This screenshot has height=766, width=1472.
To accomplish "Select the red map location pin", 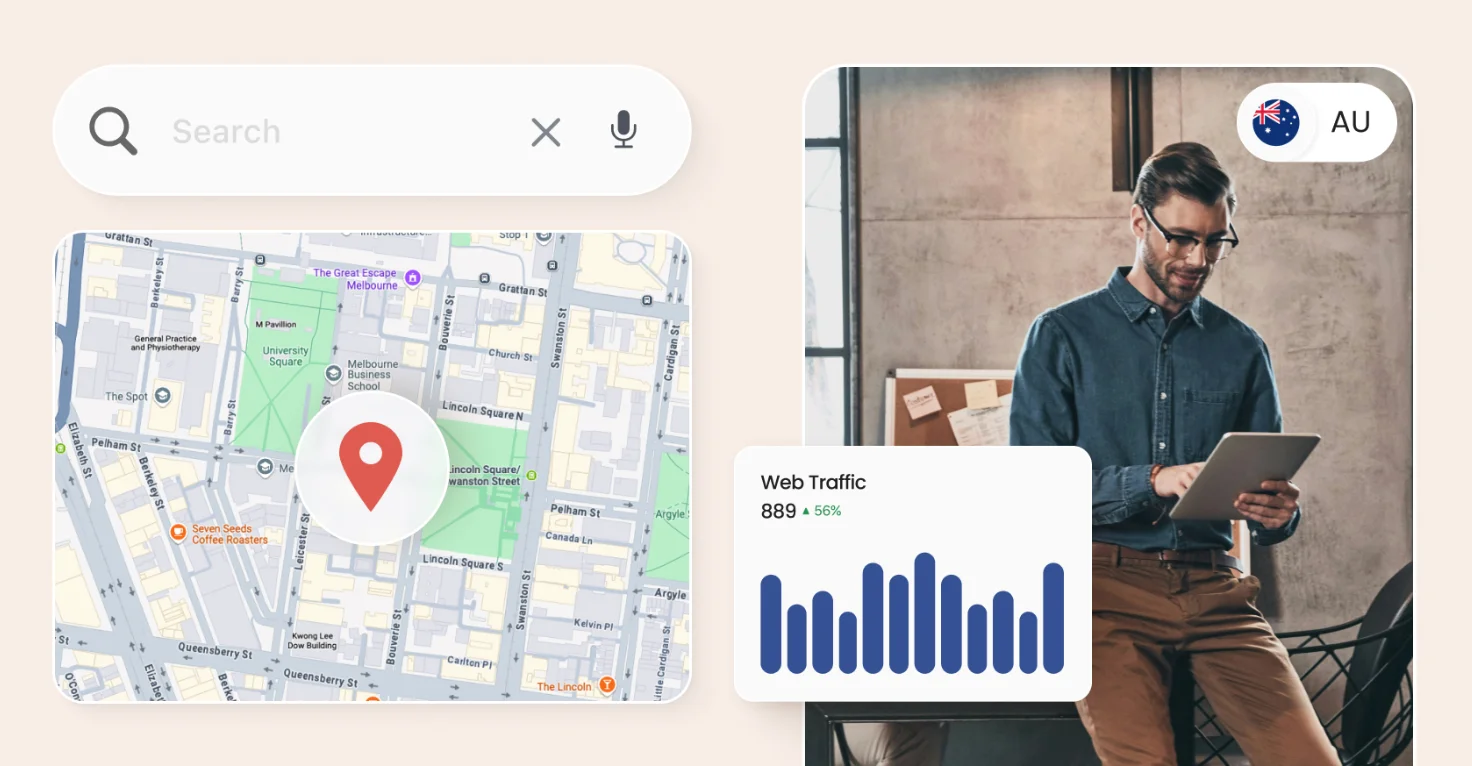I will point(371,462).
